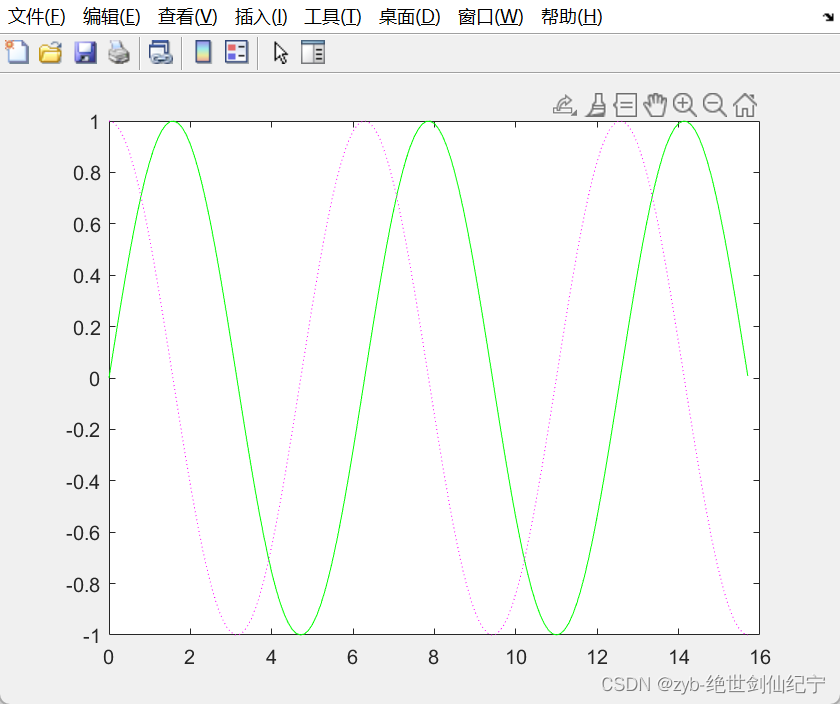
Task: Open the 插入(I) menu
Action: (x=261, y=17)
